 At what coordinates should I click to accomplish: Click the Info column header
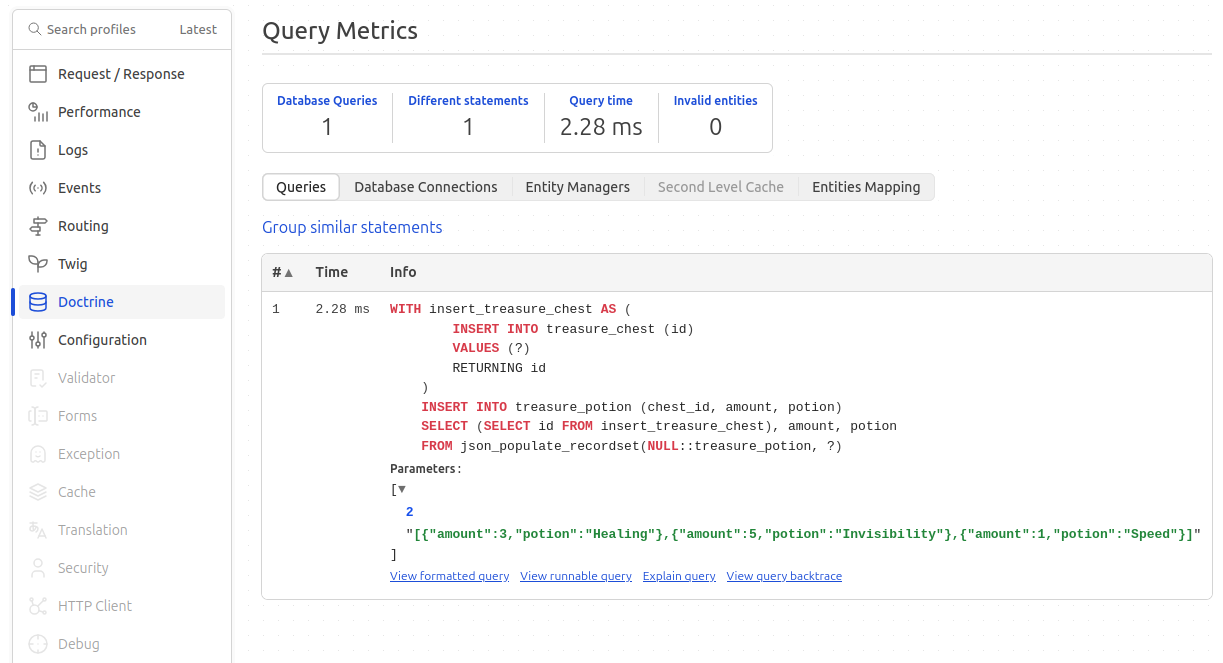[x=403, y=272]
